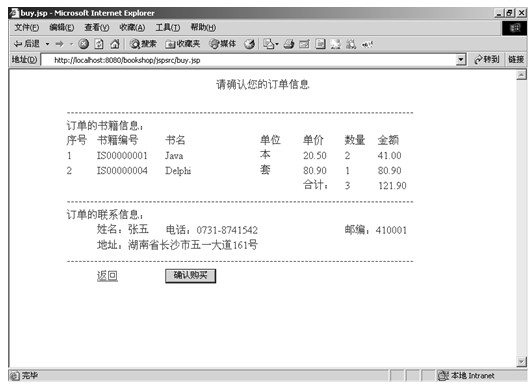Open the address bar dropdown list
The image size is (528, 386).
point(460,60)
